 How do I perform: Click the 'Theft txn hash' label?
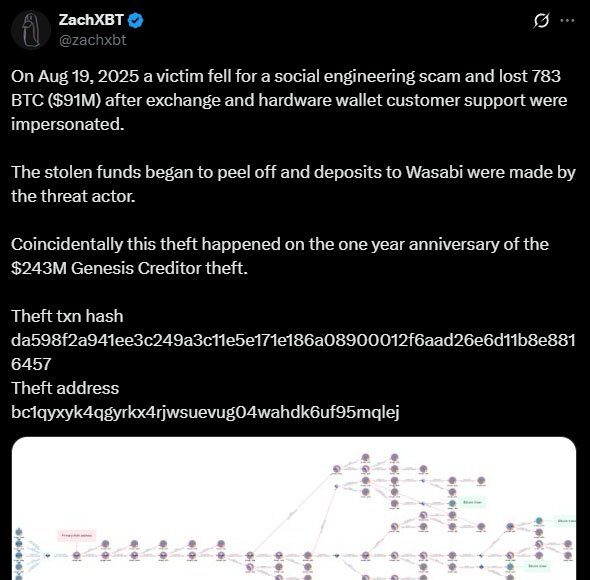click(x=67, y=316)
